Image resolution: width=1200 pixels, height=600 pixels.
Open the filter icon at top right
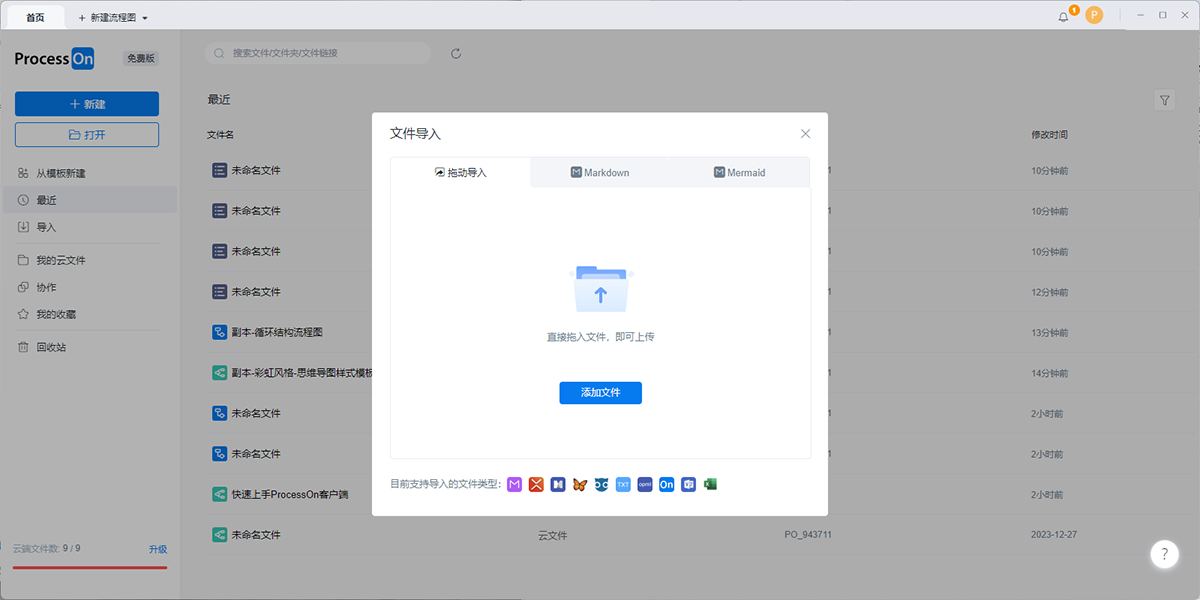click(x=1164, y=100)
